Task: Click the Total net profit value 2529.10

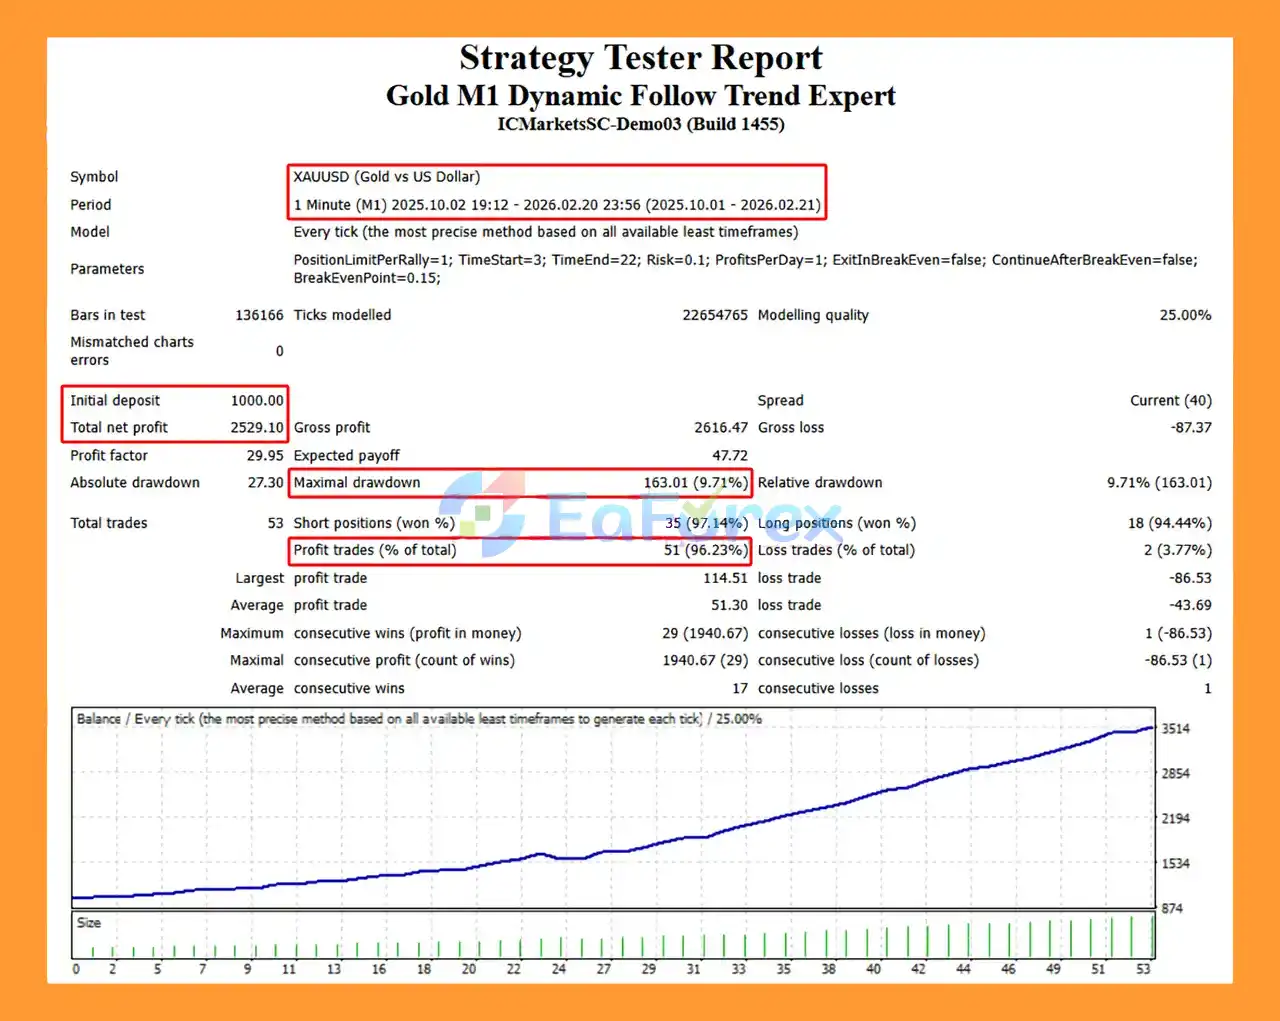Action: click(256, 427)
